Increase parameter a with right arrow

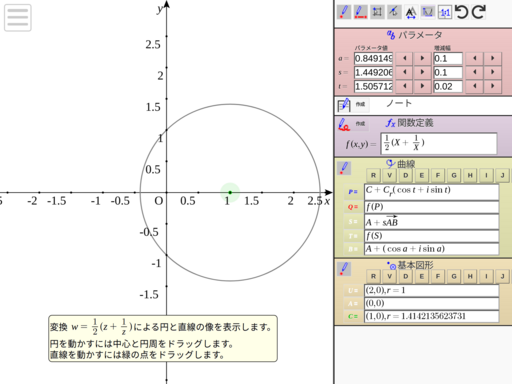click(x=422, y=58)
